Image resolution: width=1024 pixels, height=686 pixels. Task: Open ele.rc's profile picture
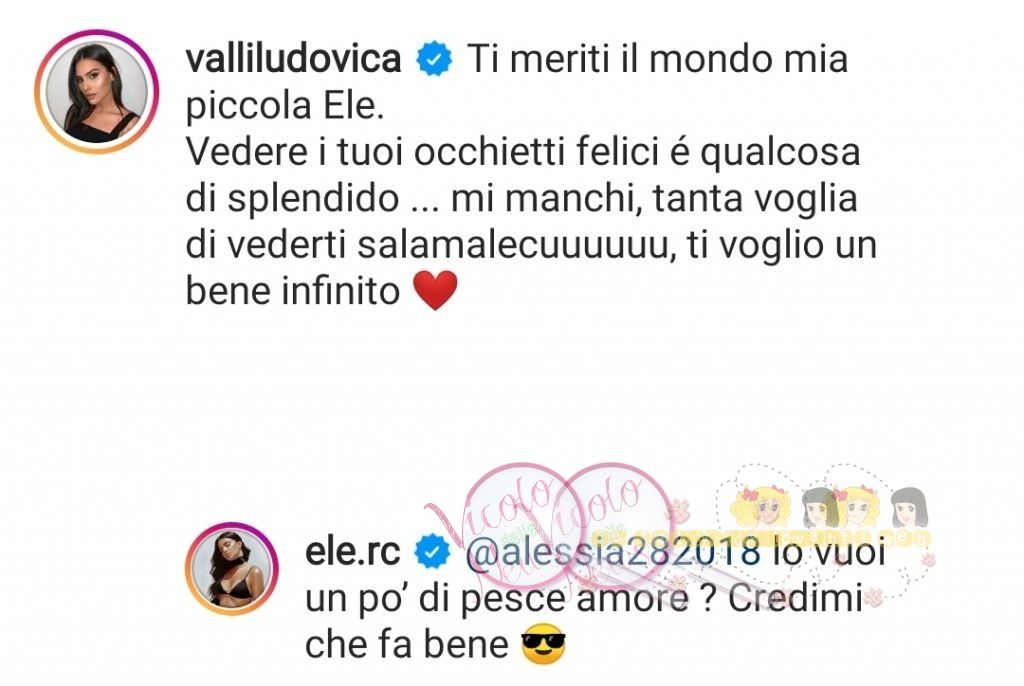click(232, 568)
